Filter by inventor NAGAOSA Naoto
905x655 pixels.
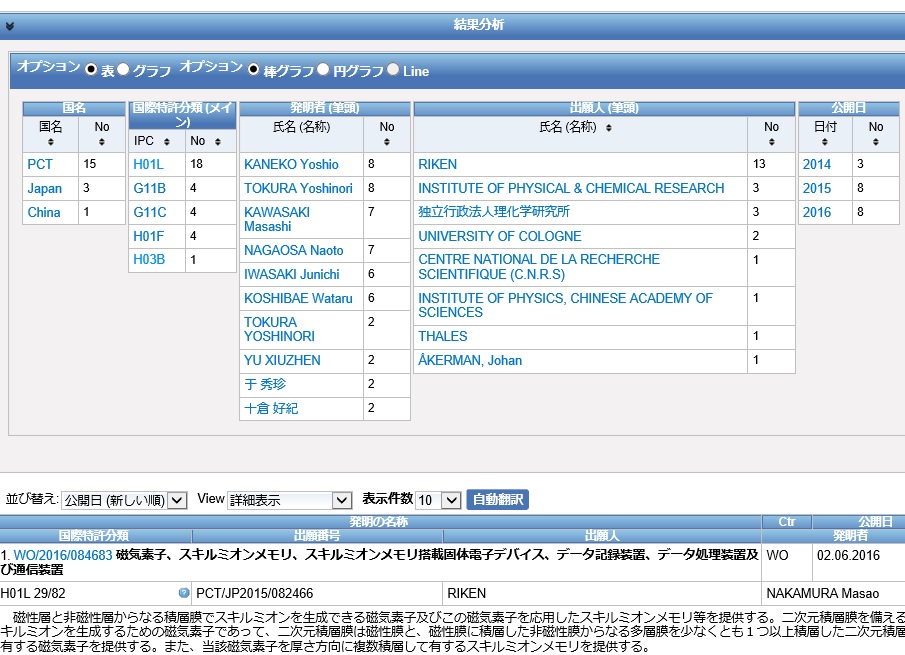point(294,250)
